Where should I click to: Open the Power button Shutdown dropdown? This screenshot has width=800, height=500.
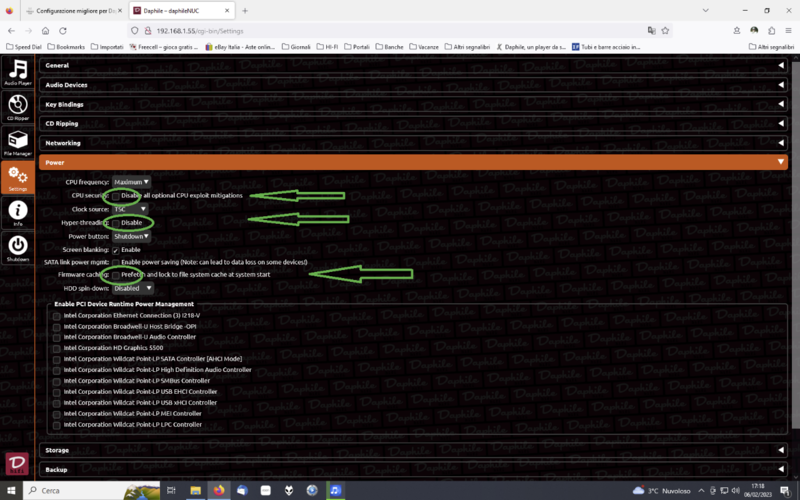tap(131, 236)
